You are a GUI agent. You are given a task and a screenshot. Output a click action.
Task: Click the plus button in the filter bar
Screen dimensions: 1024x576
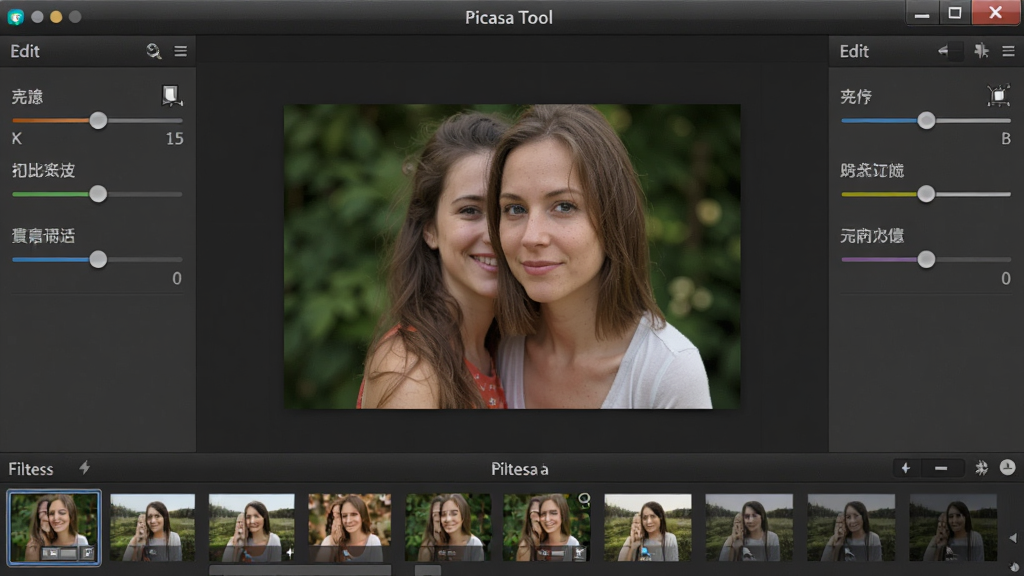pos(906,468)
